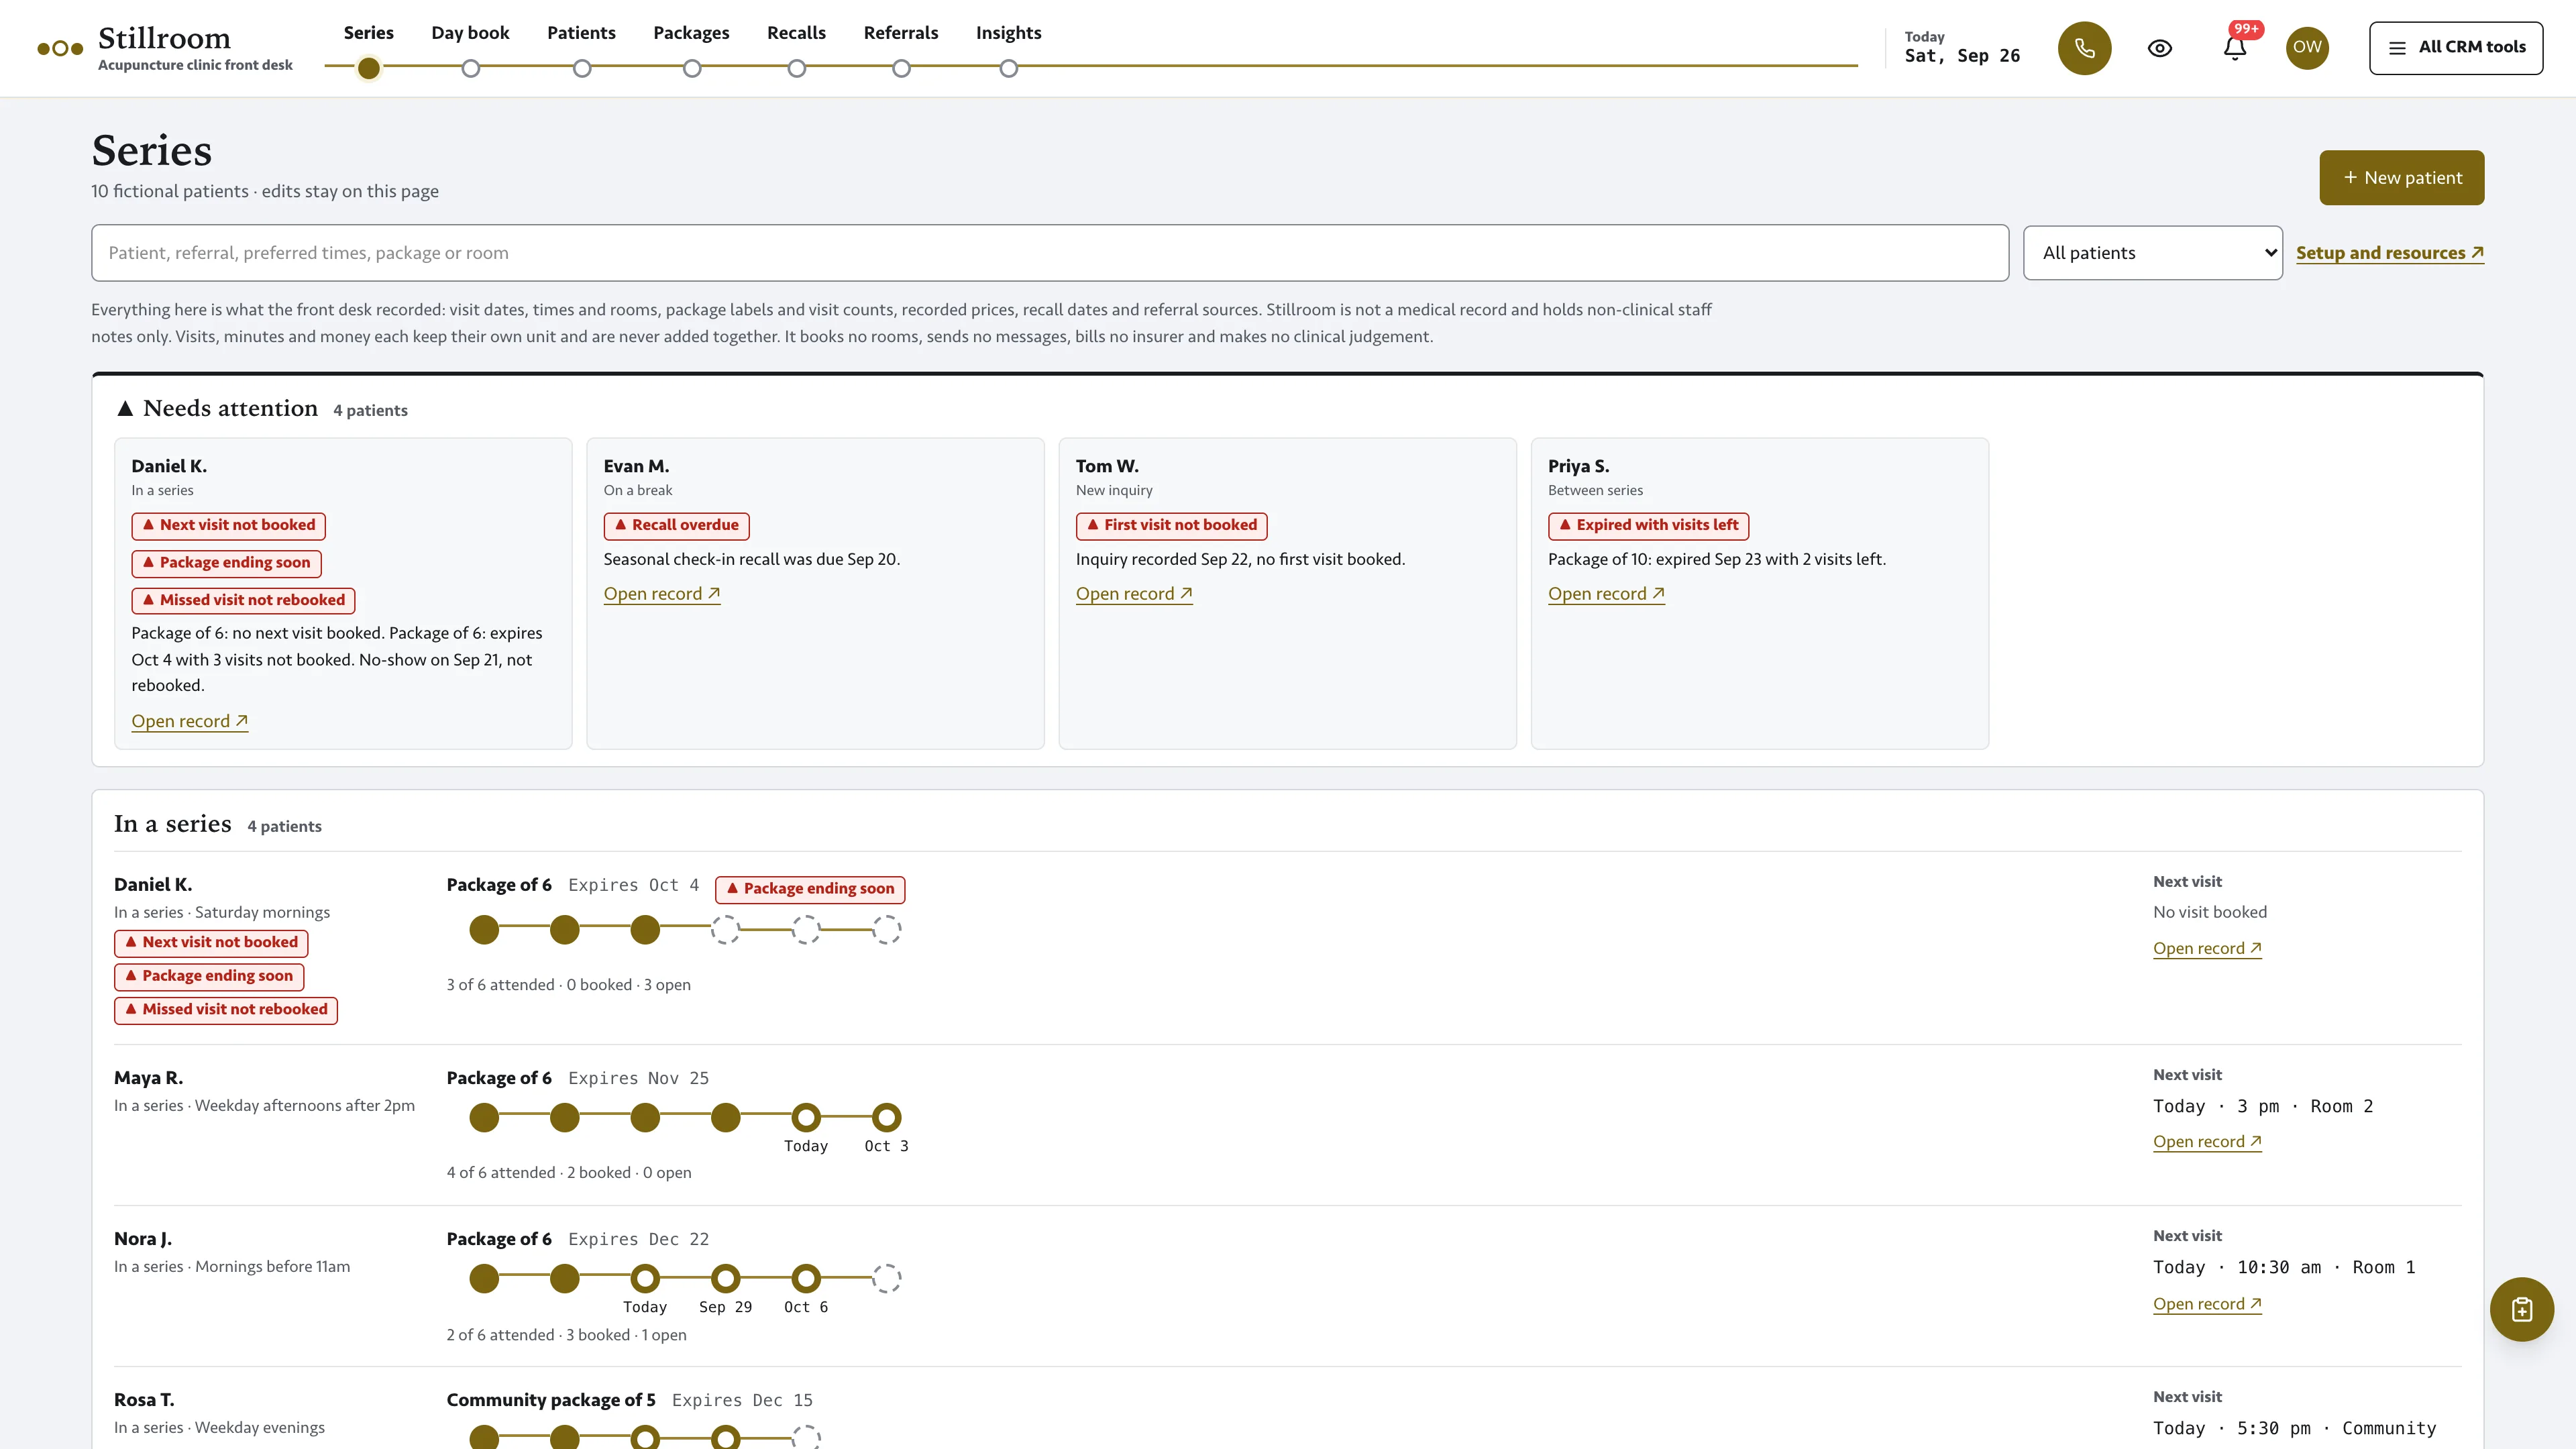The width and height of the screenshot is (2576, 1449).
Task: Click Rosa T. patient name
Action: (x=144, y=1400)
